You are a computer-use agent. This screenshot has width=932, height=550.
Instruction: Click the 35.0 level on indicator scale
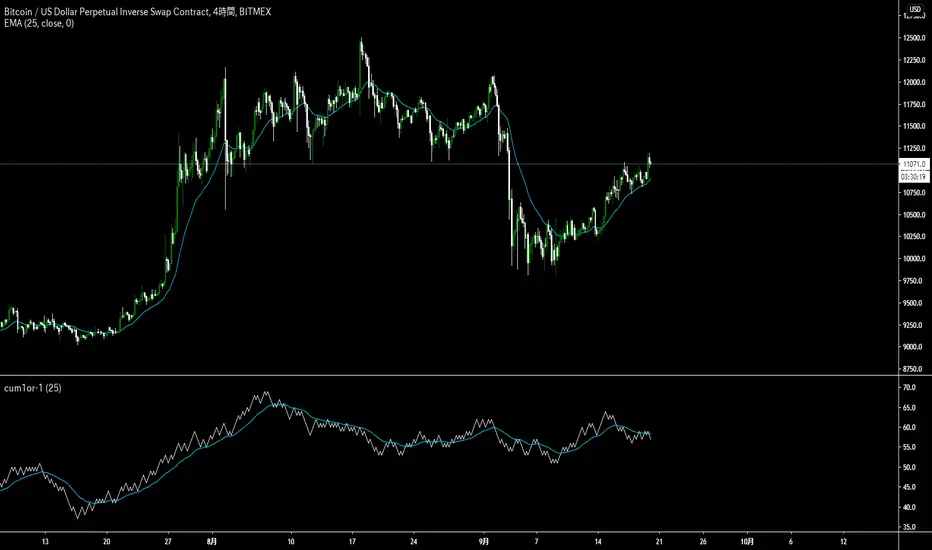[909, 527]
